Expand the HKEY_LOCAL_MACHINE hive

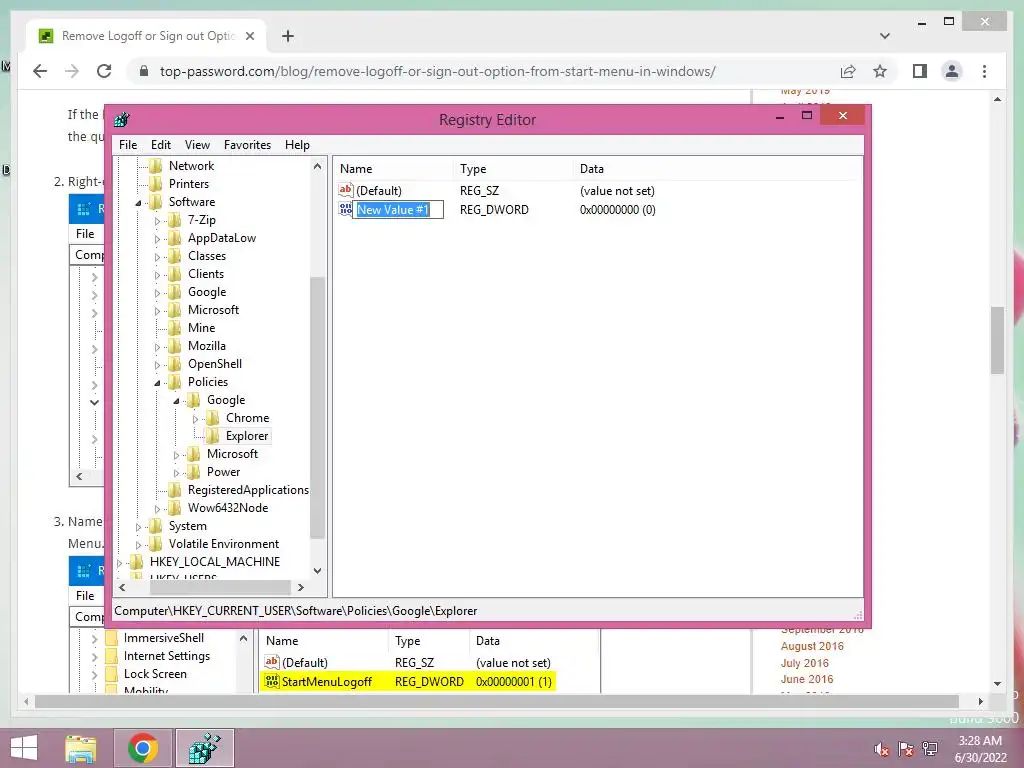[x=120, y=562]
